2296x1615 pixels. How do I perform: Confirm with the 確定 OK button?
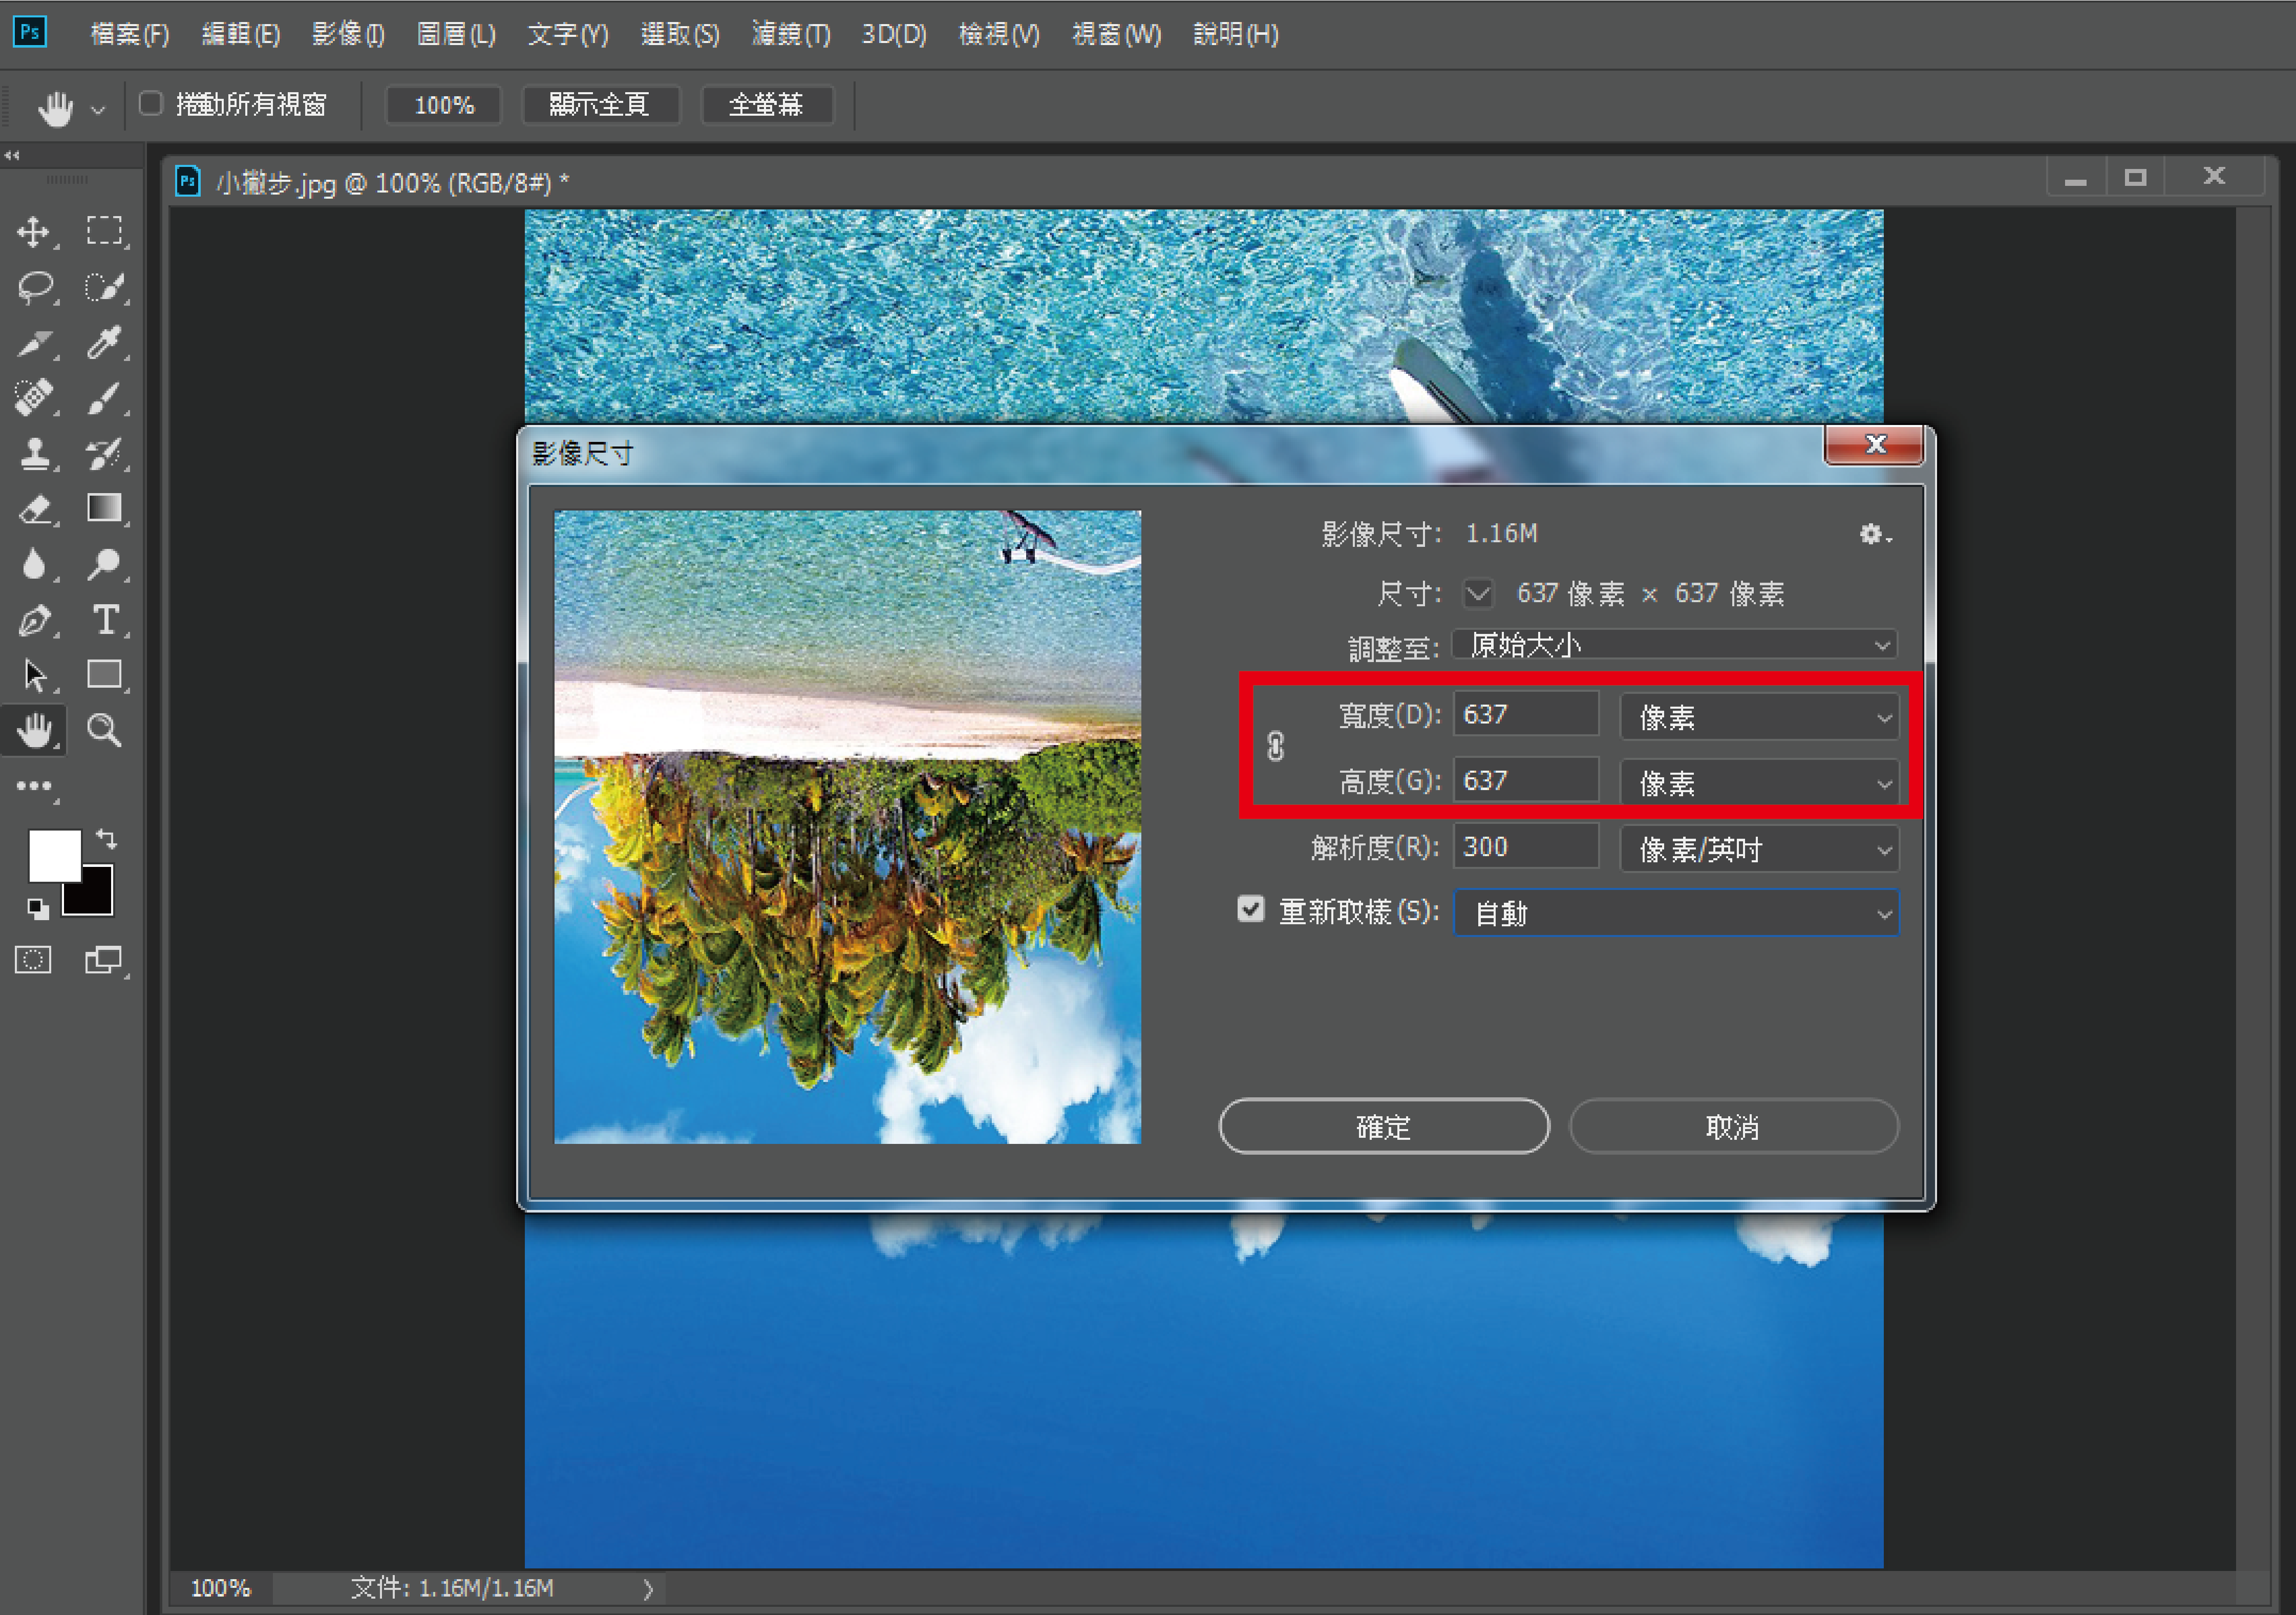coord(1383,1127)
